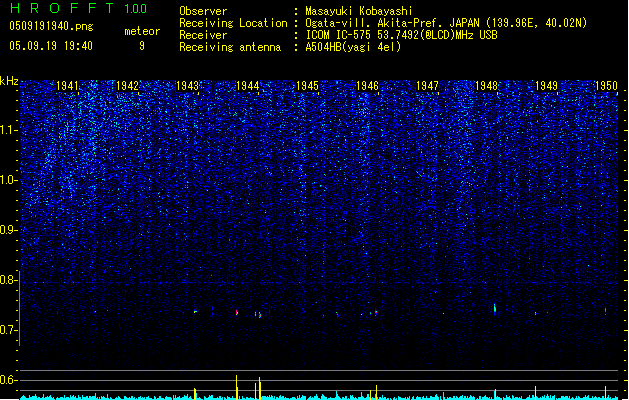Click the 1.1 kHz frequency label
Viewport: 629px width, 400px height.
click(8, 130)
